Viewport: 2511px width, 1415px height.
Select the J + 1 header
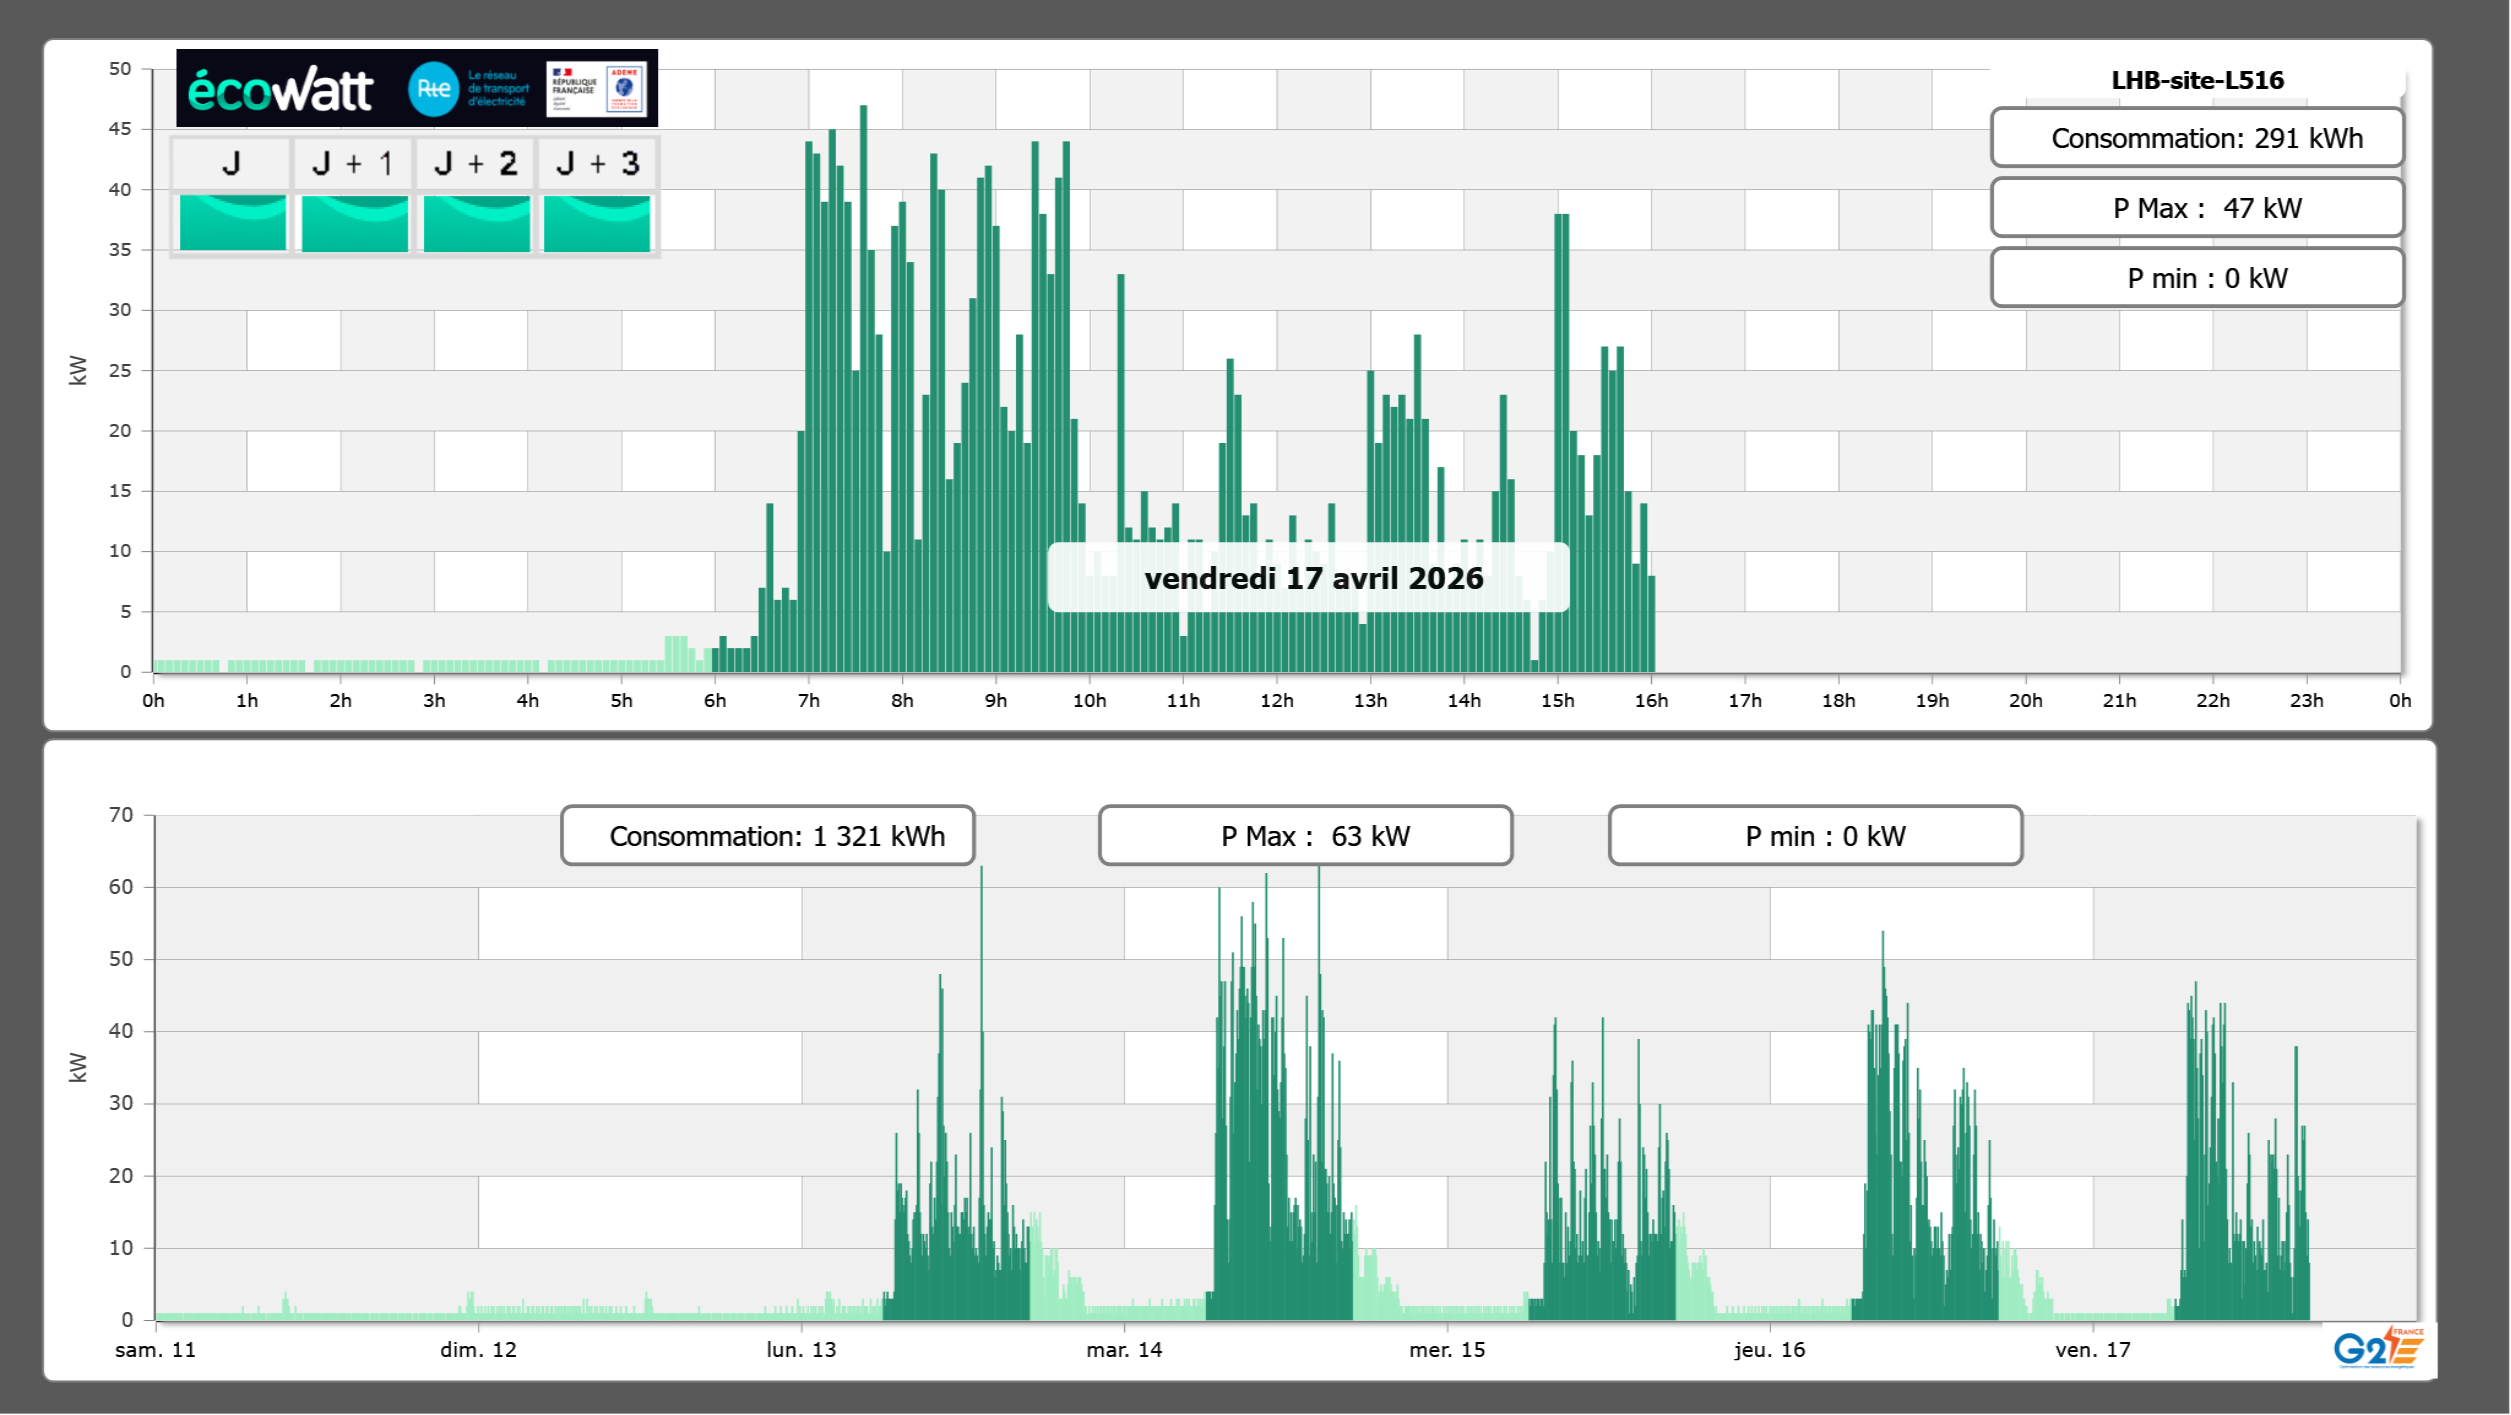[x=353, y=164]
